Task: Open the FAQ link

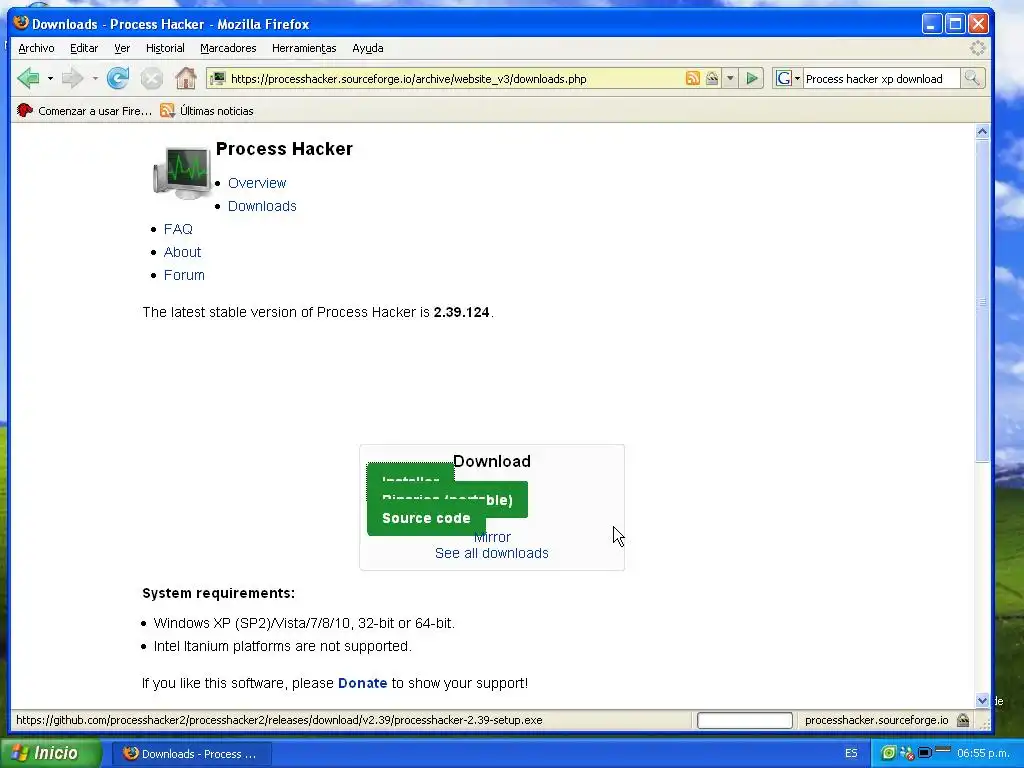Action: pos(178,229)
